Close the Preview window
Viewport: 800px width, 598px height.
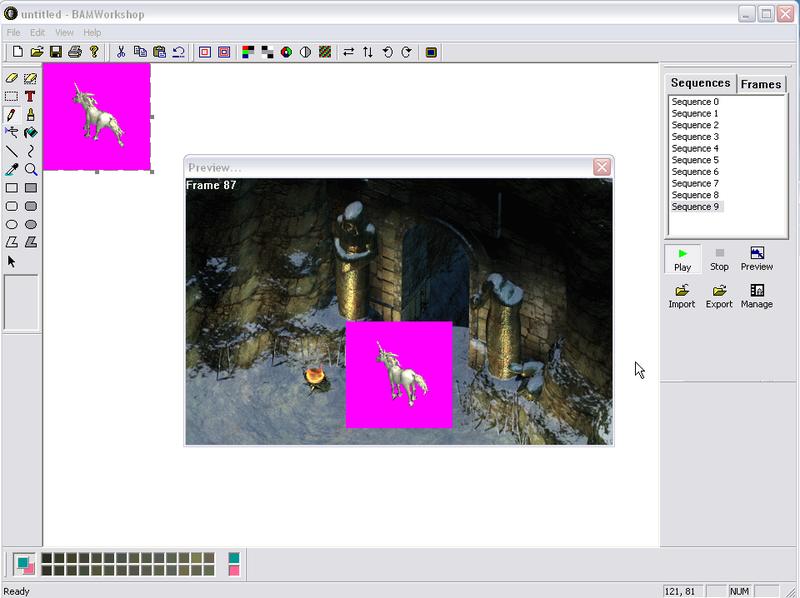coord(602,167)
